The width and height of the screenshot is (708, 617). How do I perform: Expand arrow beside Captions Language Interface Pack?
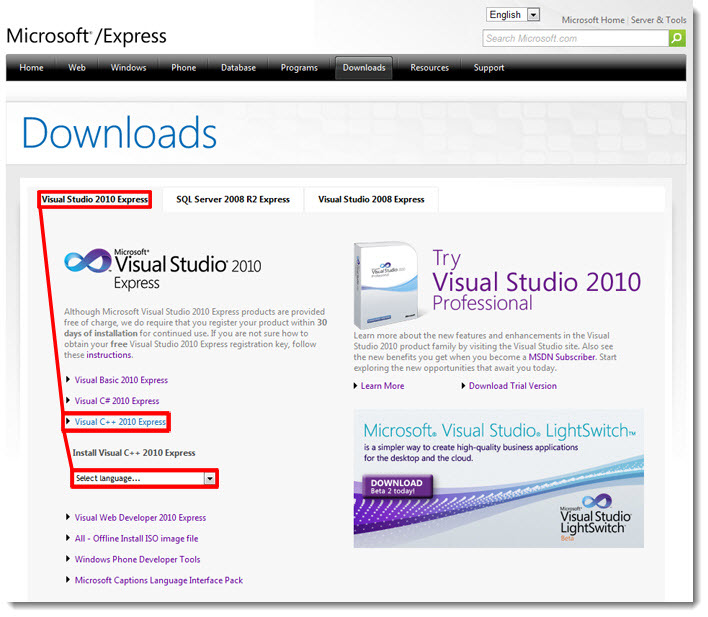coord(68,579)
